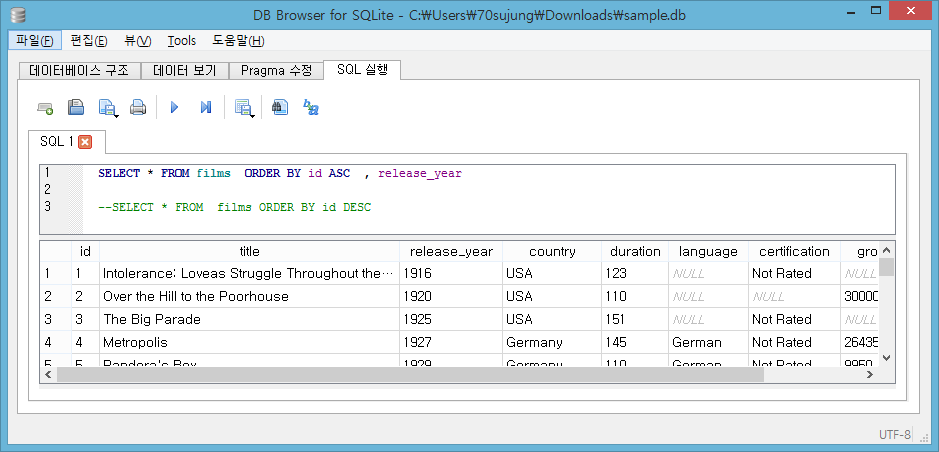Sort by release_year column header
Screen dimensions: 939x452
pos(451,251)
